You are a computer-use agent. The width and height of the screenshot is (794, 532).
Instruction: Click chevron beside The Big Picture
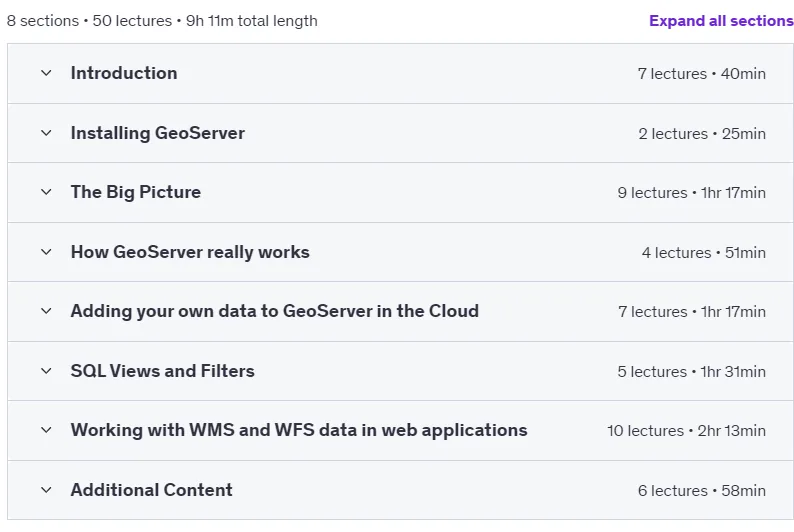coord(46,192)
